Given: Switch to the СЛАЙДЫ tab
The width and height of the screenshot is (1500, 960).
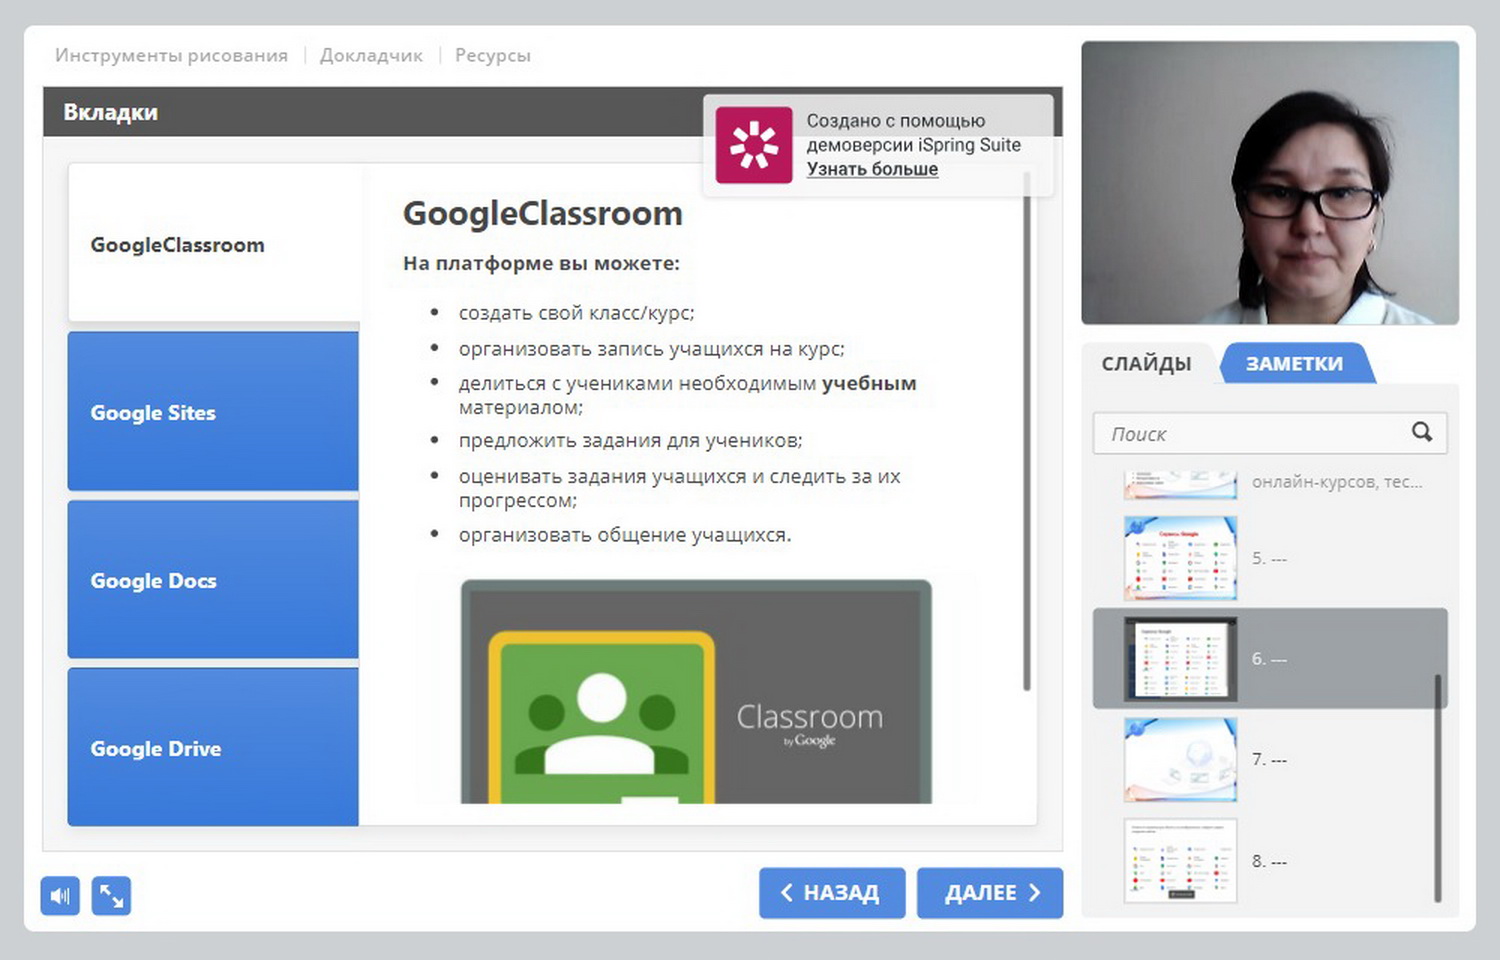Looking at the screenshot, I should pos(1146,364).
